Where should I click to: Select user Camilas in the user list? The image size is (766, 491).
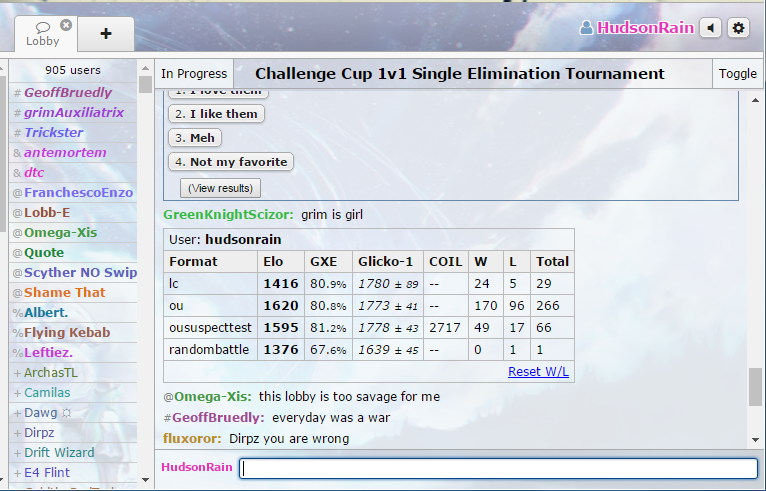(73, 393)
